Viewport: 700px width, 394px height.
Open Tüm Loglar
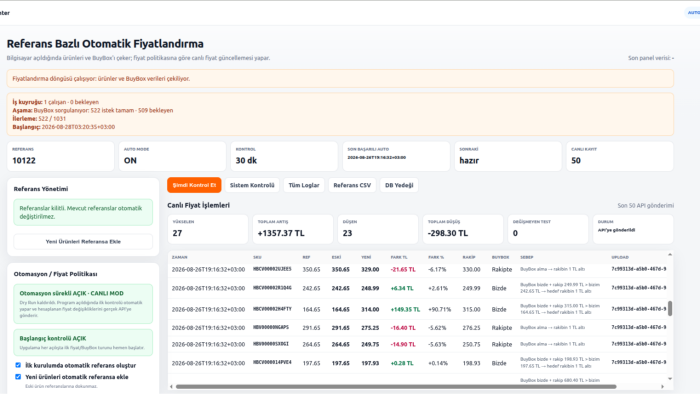point(304,185)
